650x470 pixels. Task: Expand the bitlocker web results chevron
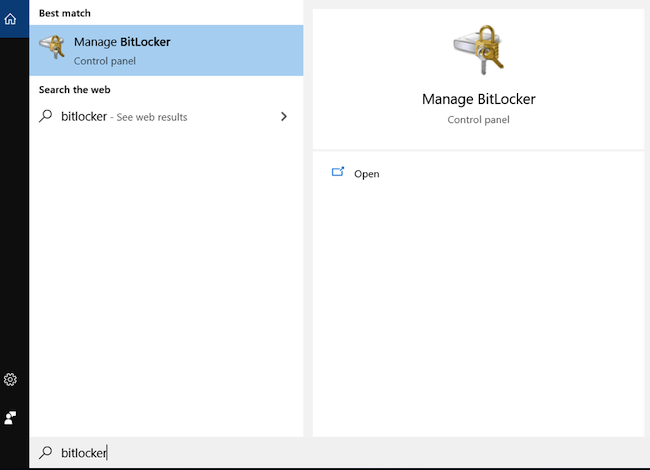point(284,116)
